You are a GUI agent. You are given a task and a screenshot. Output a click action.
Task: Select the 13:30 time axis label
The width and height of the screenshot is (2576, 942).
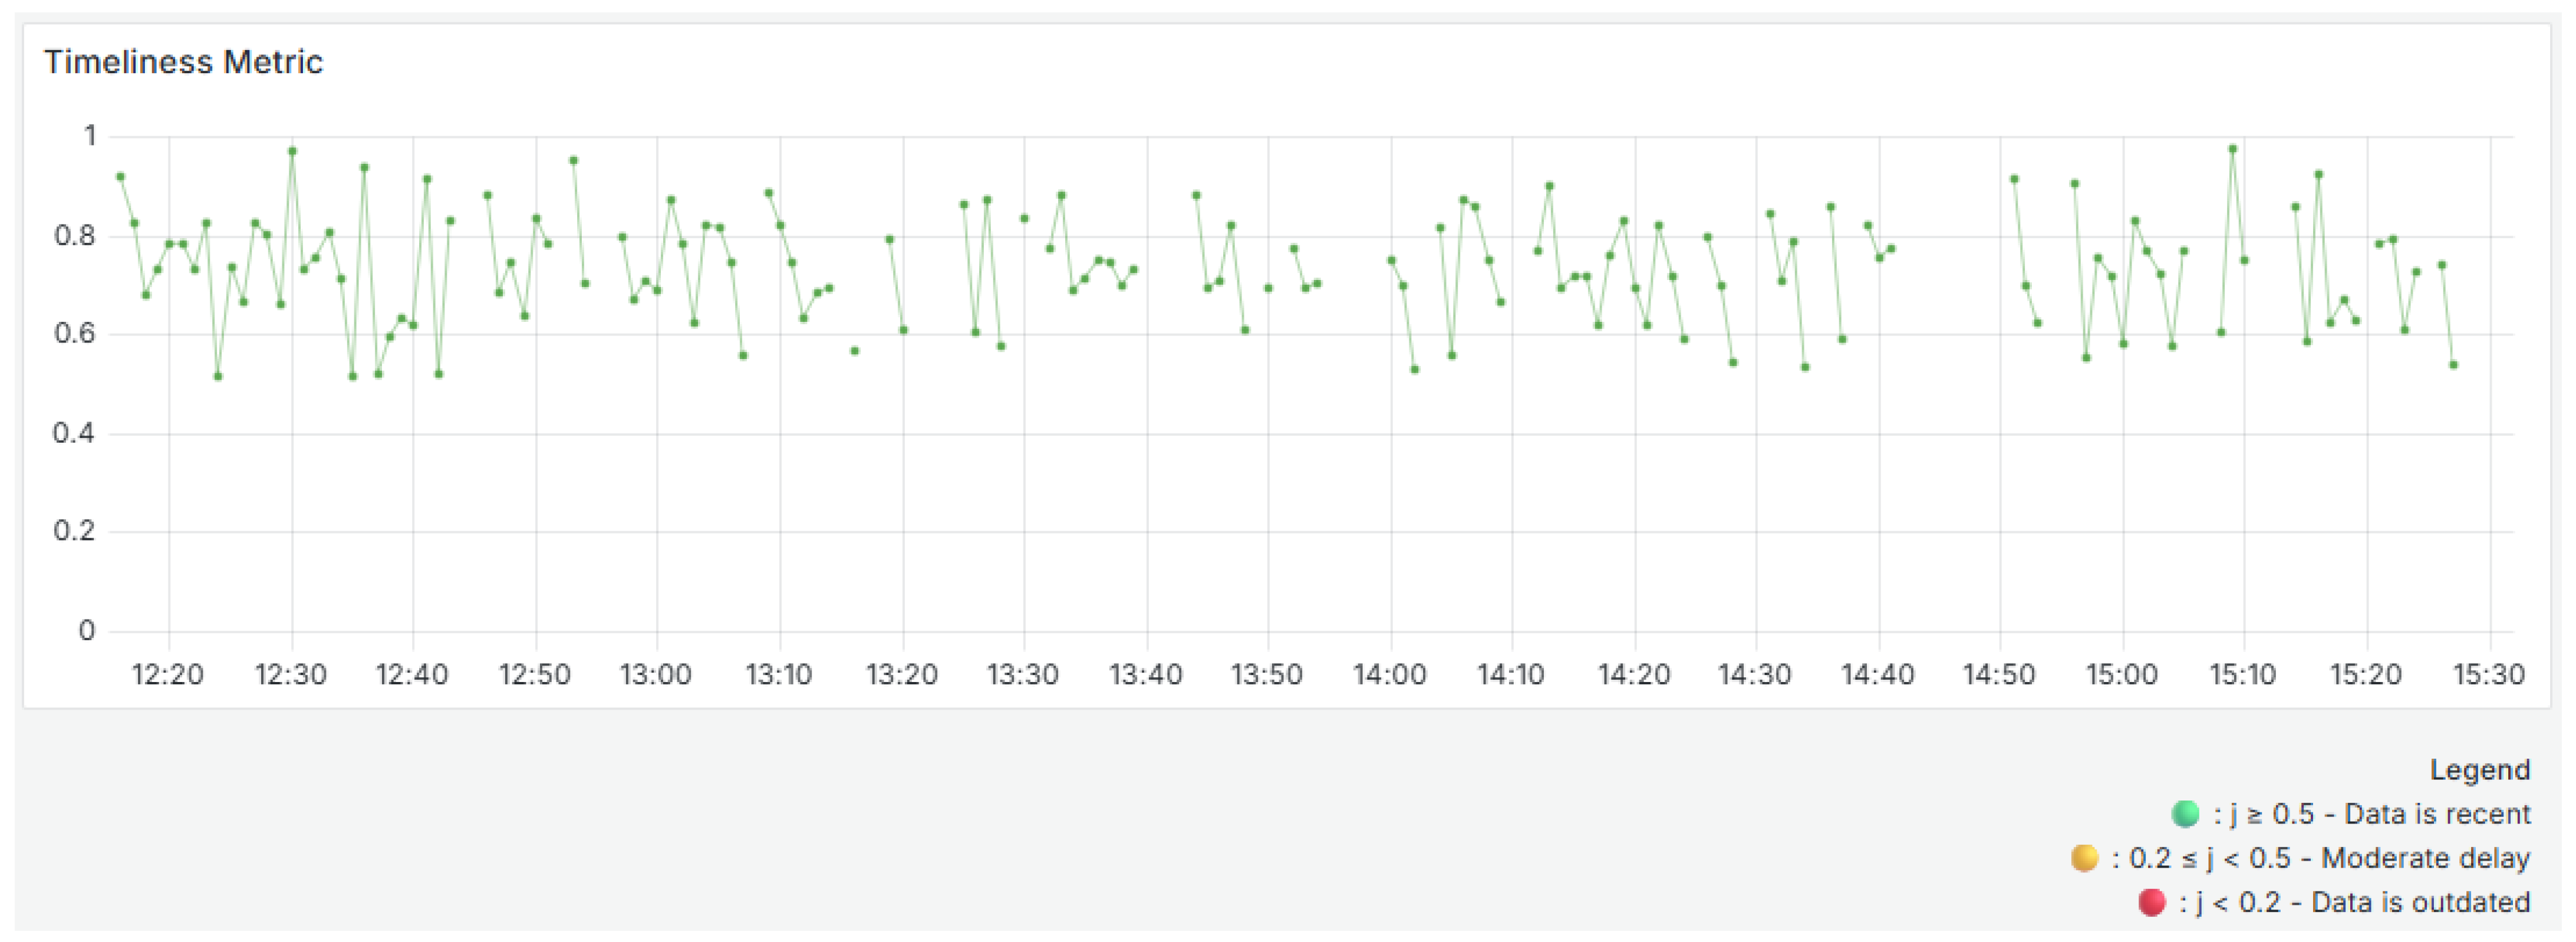tap(1022, 675)
